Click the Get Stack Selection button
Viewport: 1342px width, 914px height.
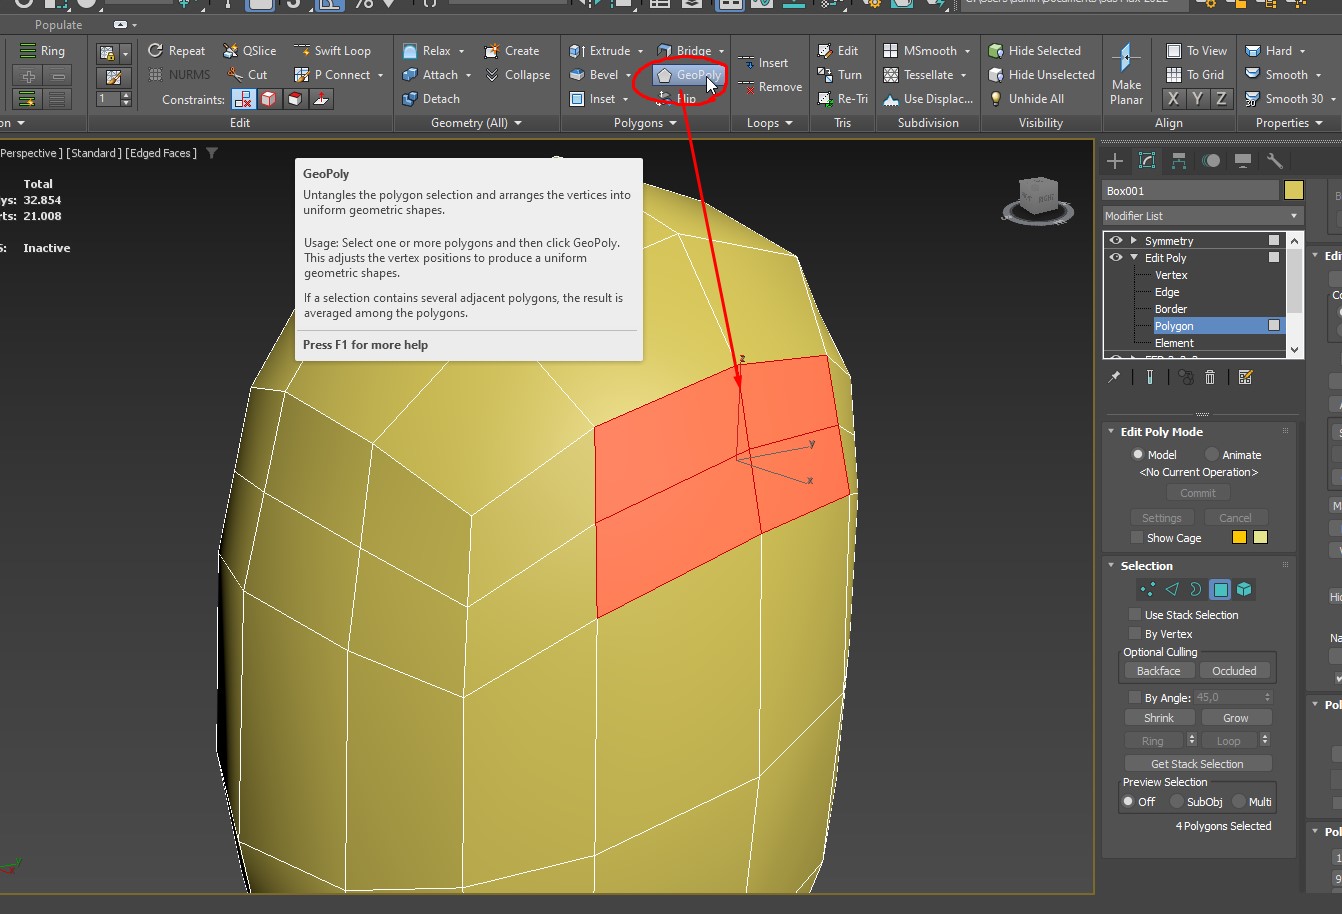(x=1197, y=764)
